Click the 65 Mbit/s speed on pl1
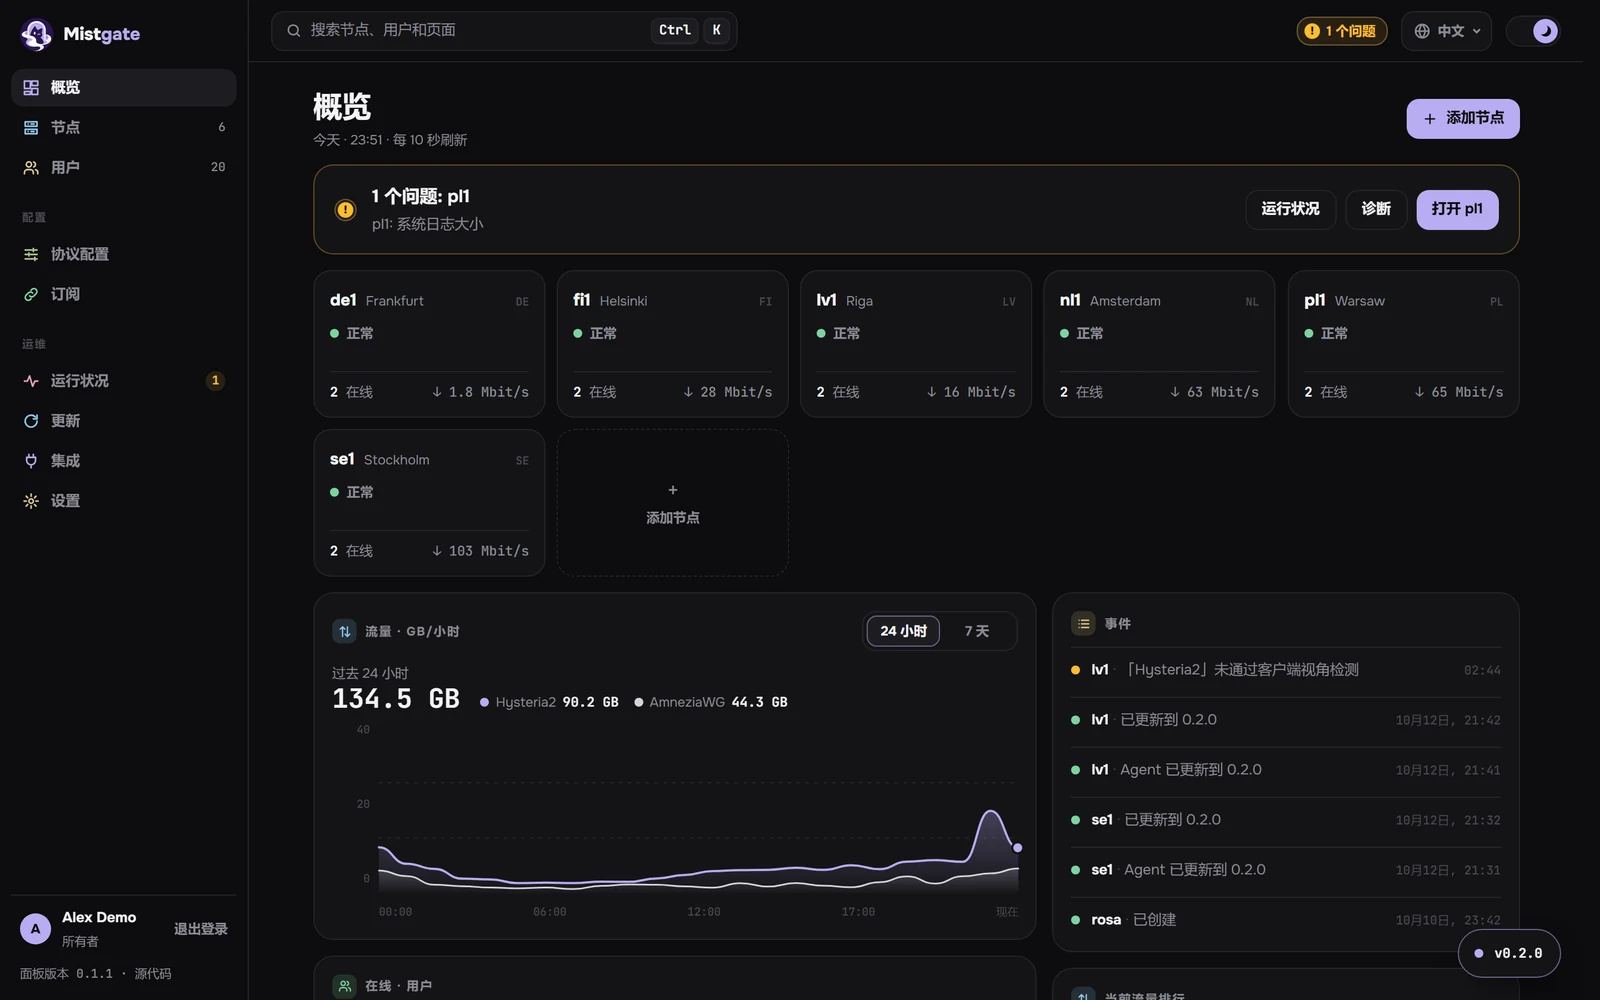 tap(1459, 392)
